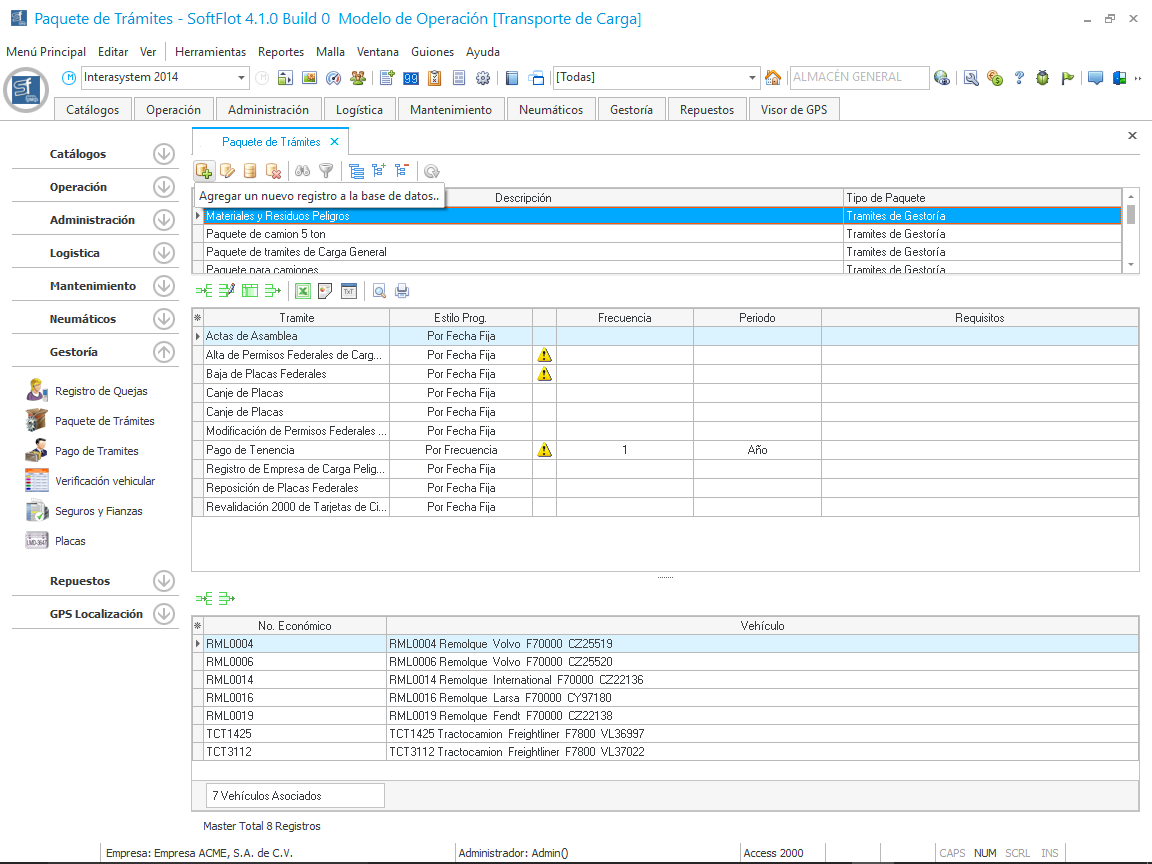This screenshot has height=864, width=1152.
Task: Click the home icon beside ALMACÉN GENERAL
Action: pos(773,78)
